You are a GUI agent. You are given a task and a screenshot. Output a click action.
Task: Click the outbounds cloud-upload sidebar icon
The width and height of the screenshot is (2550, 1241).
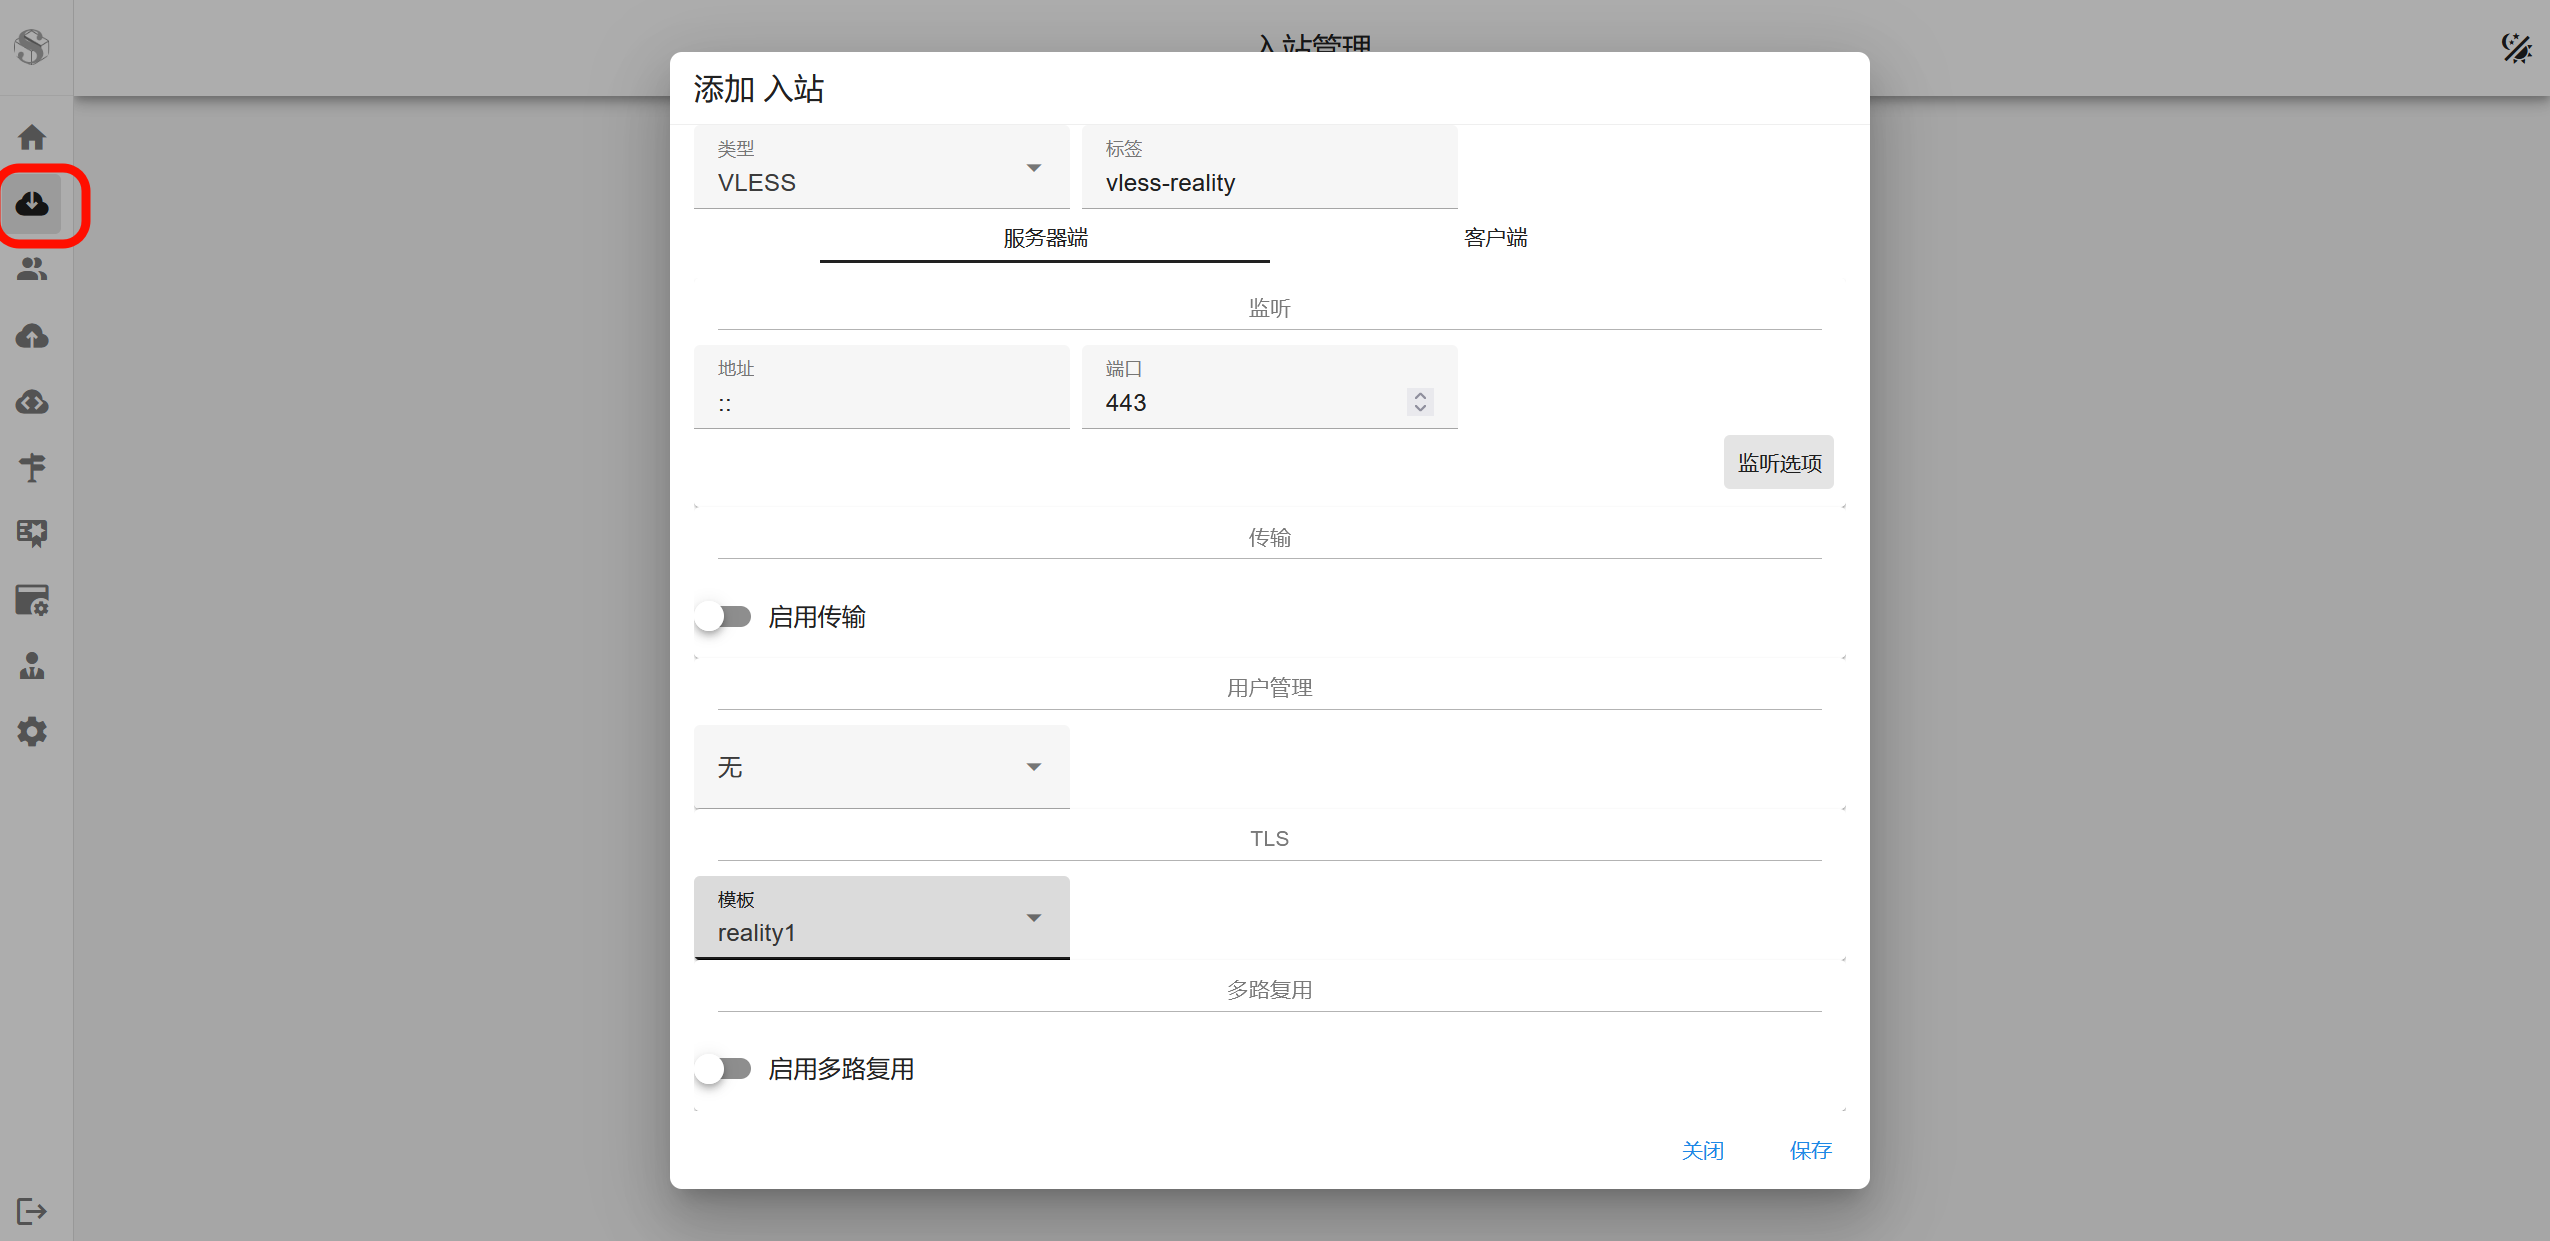[32, 336]
